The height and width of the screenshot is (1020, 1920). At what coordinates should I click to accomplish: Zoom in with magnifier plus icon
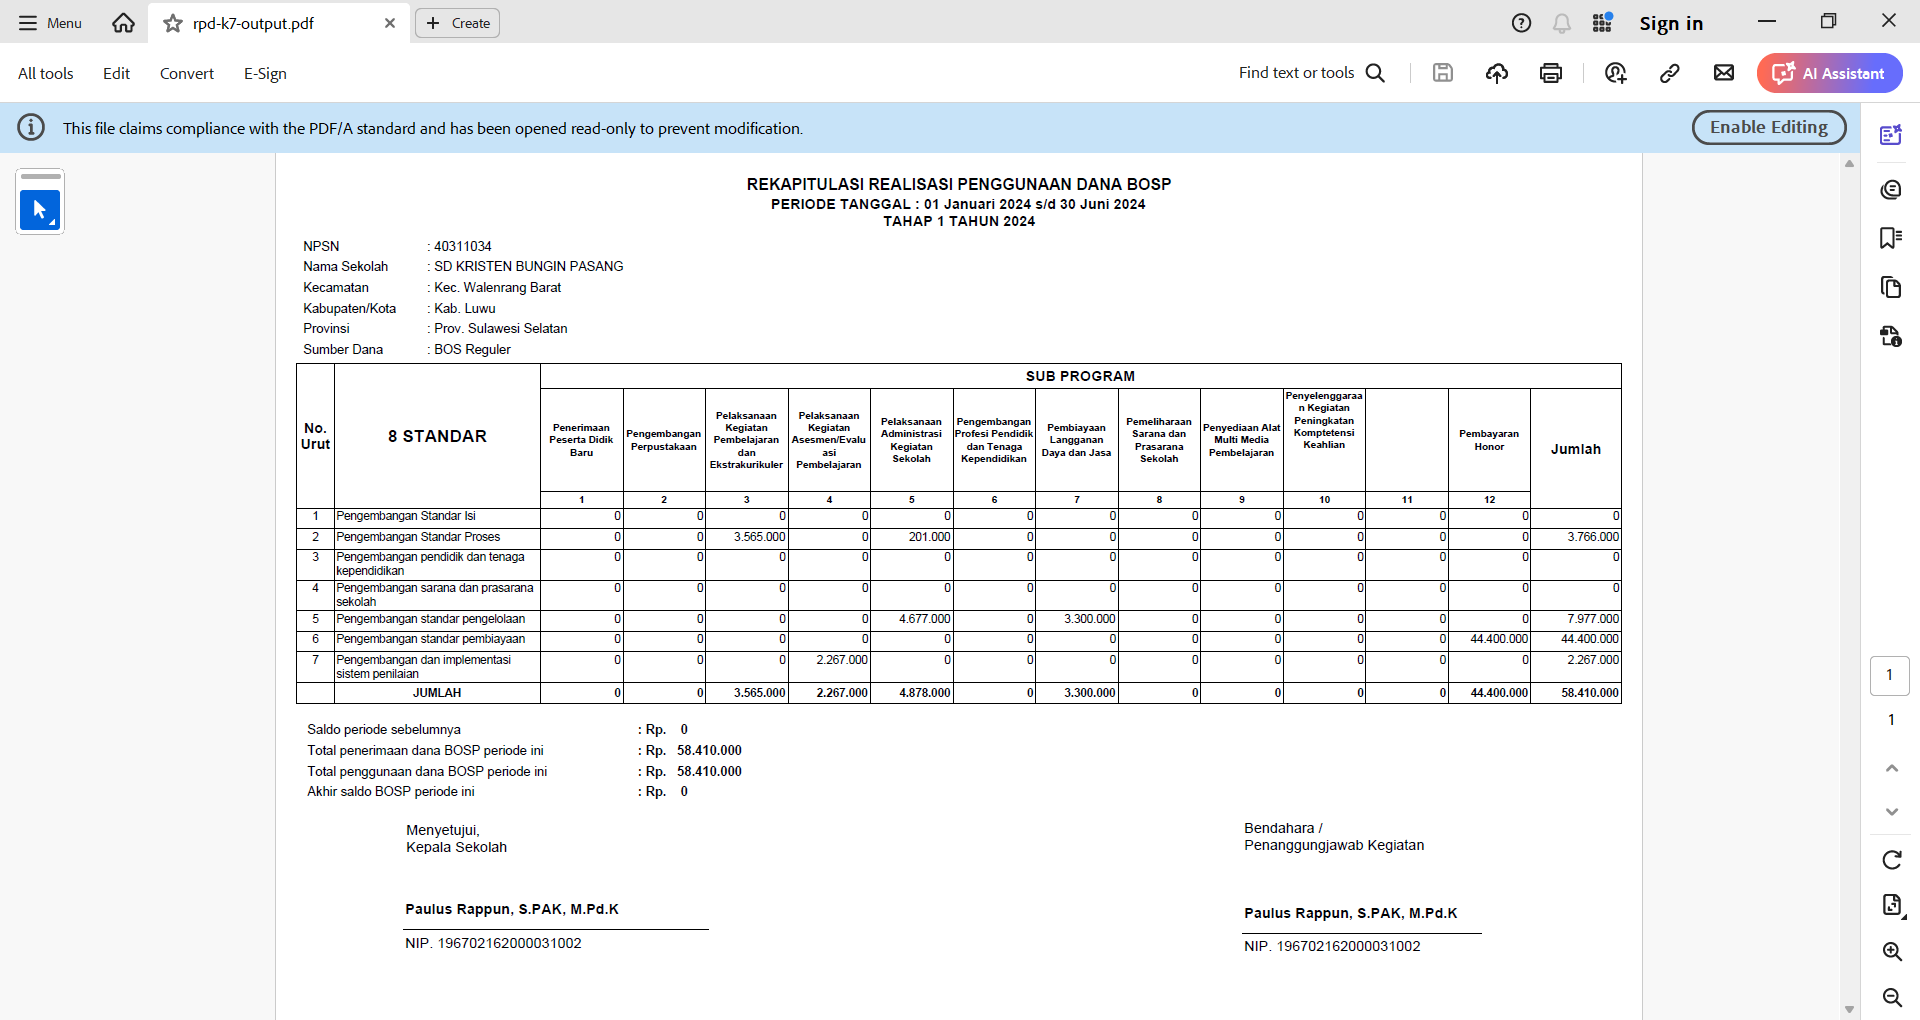(1891, 951)
